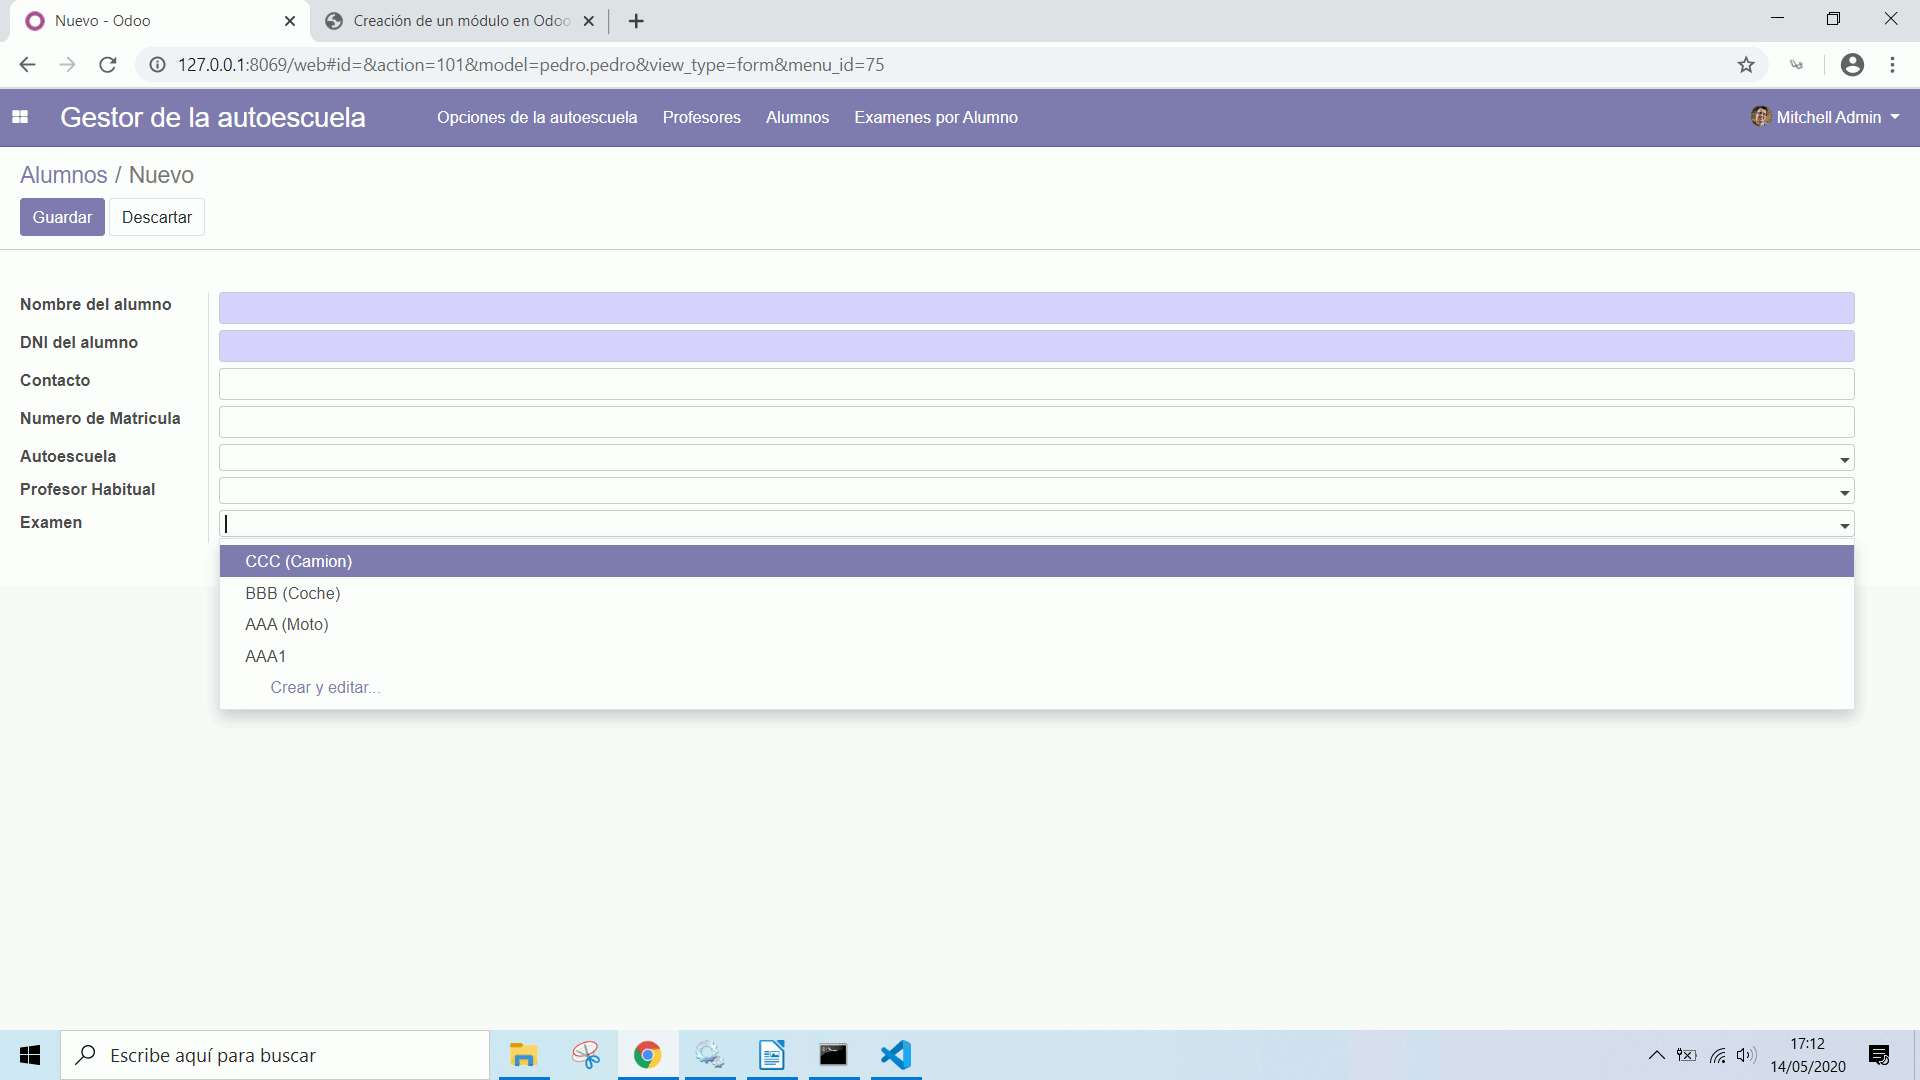This screenshot has width=1920, height=1080.
Task: Select 'BBB (Coche)' from the Examen list
Action: point(292,593)
